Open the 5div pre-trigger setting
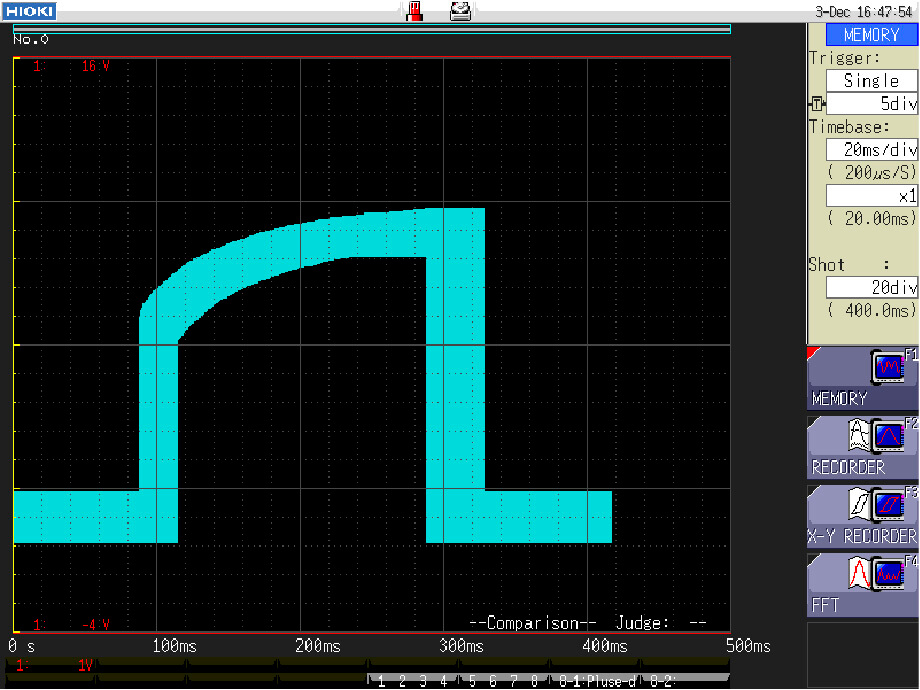Screen dimensions: 920x690 873,104
